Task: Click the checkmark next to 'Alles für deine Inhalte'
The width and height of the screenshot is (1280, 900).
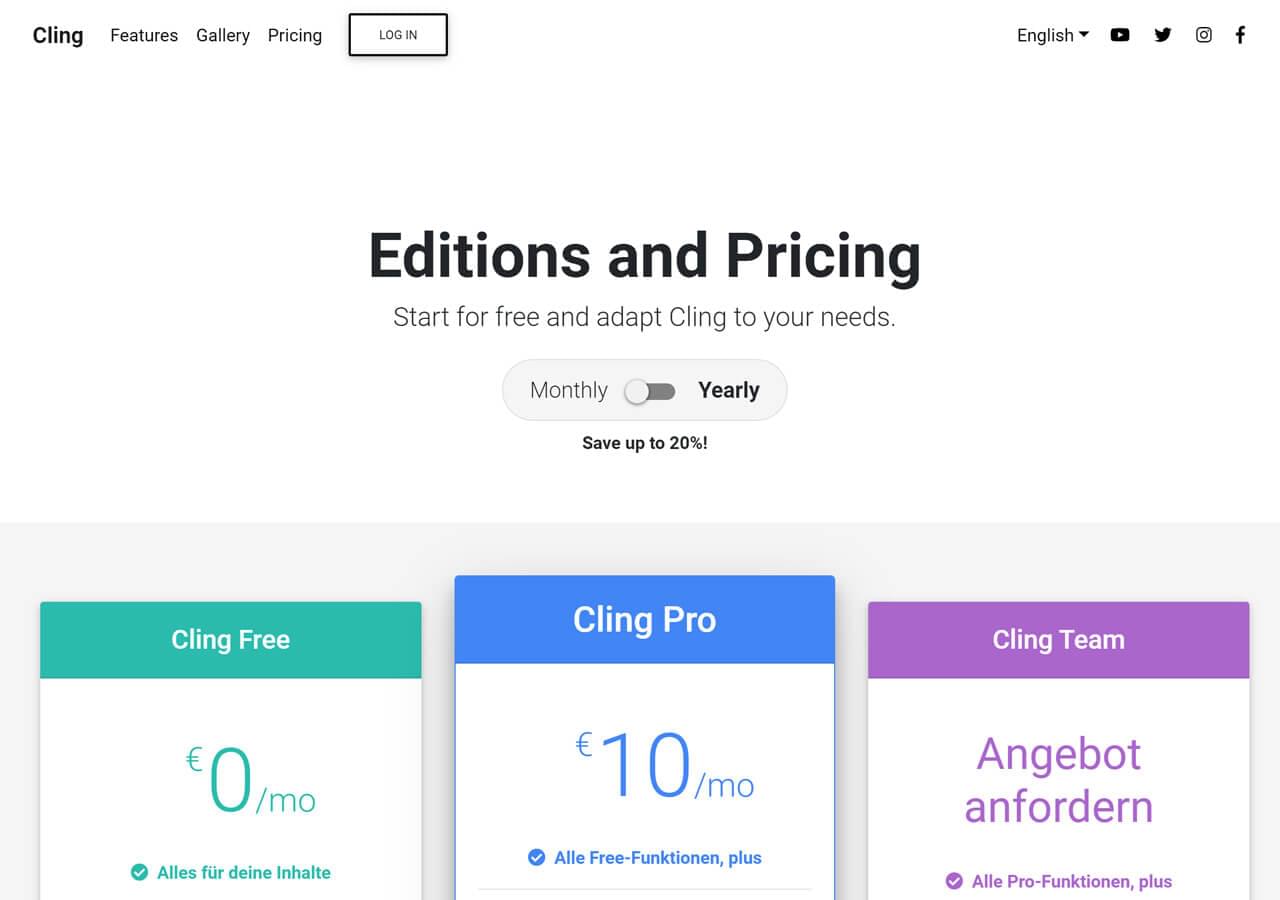Action: (138, 872)
